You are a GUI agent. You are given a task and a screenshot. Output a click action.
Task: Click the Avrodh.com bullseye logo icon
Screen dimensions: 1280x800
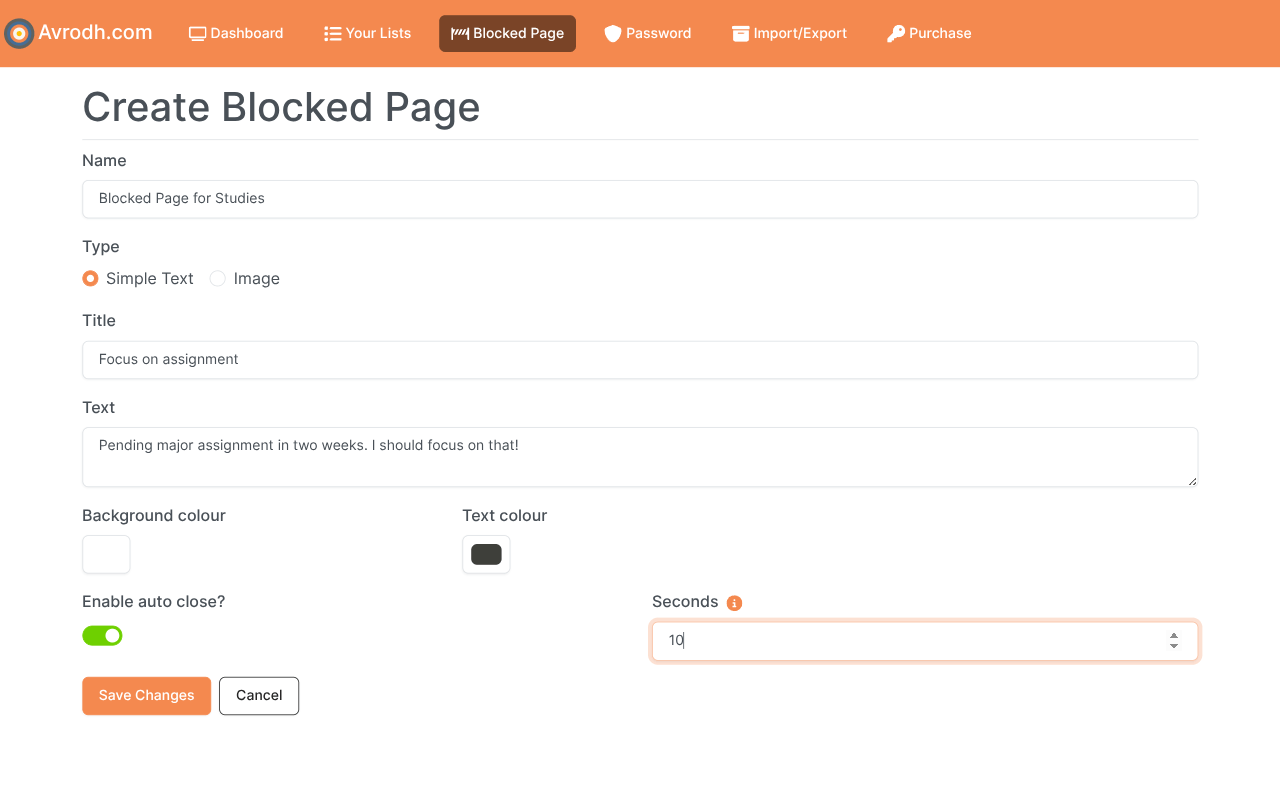click(18, 33)
